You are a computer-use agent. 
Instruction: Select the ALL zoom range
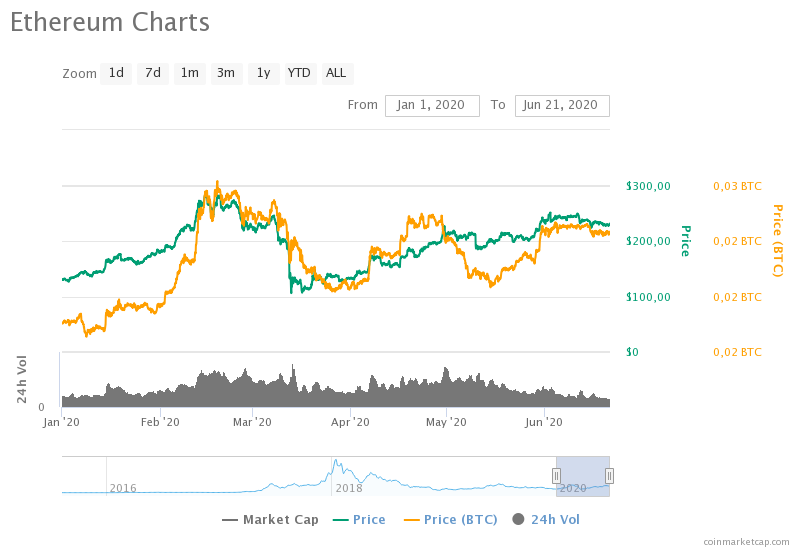pyautogui.click(x=337, y=73)
